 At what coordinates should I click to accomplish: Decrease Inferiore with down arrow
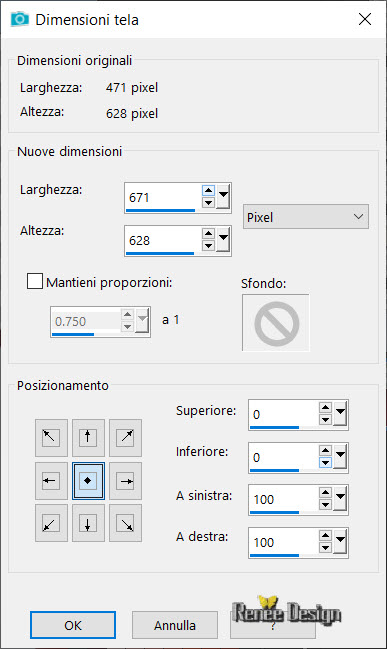(326, 462)
